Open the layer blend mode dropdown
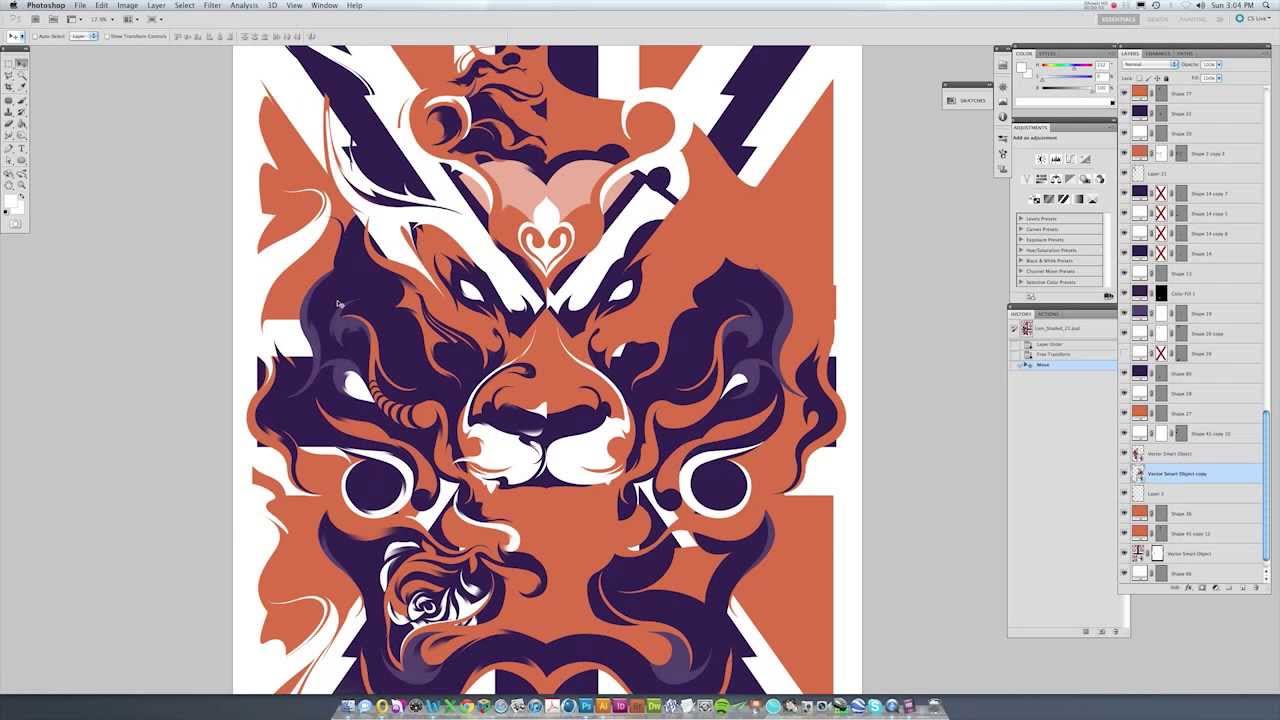The height and width of the screenshot is (720, 1280). point(1149,64)
